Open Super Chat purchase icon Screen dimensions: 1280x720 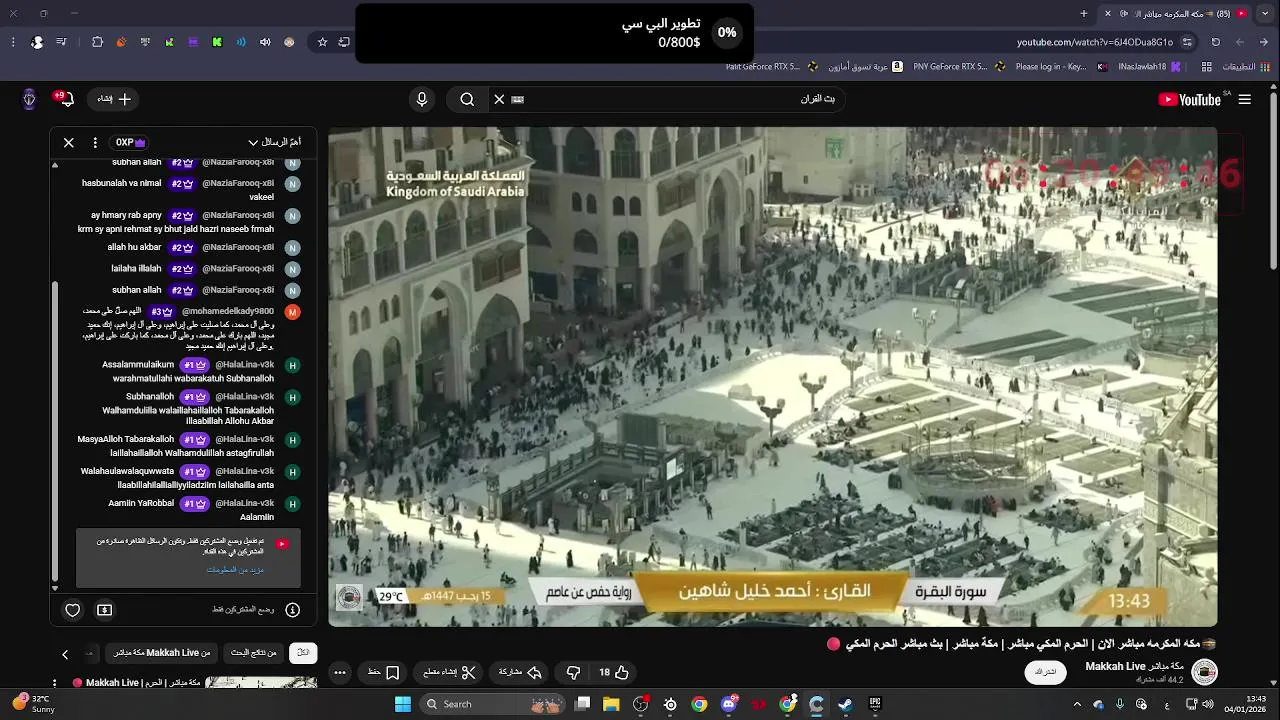pyautogui.click(x=104, y=610)
